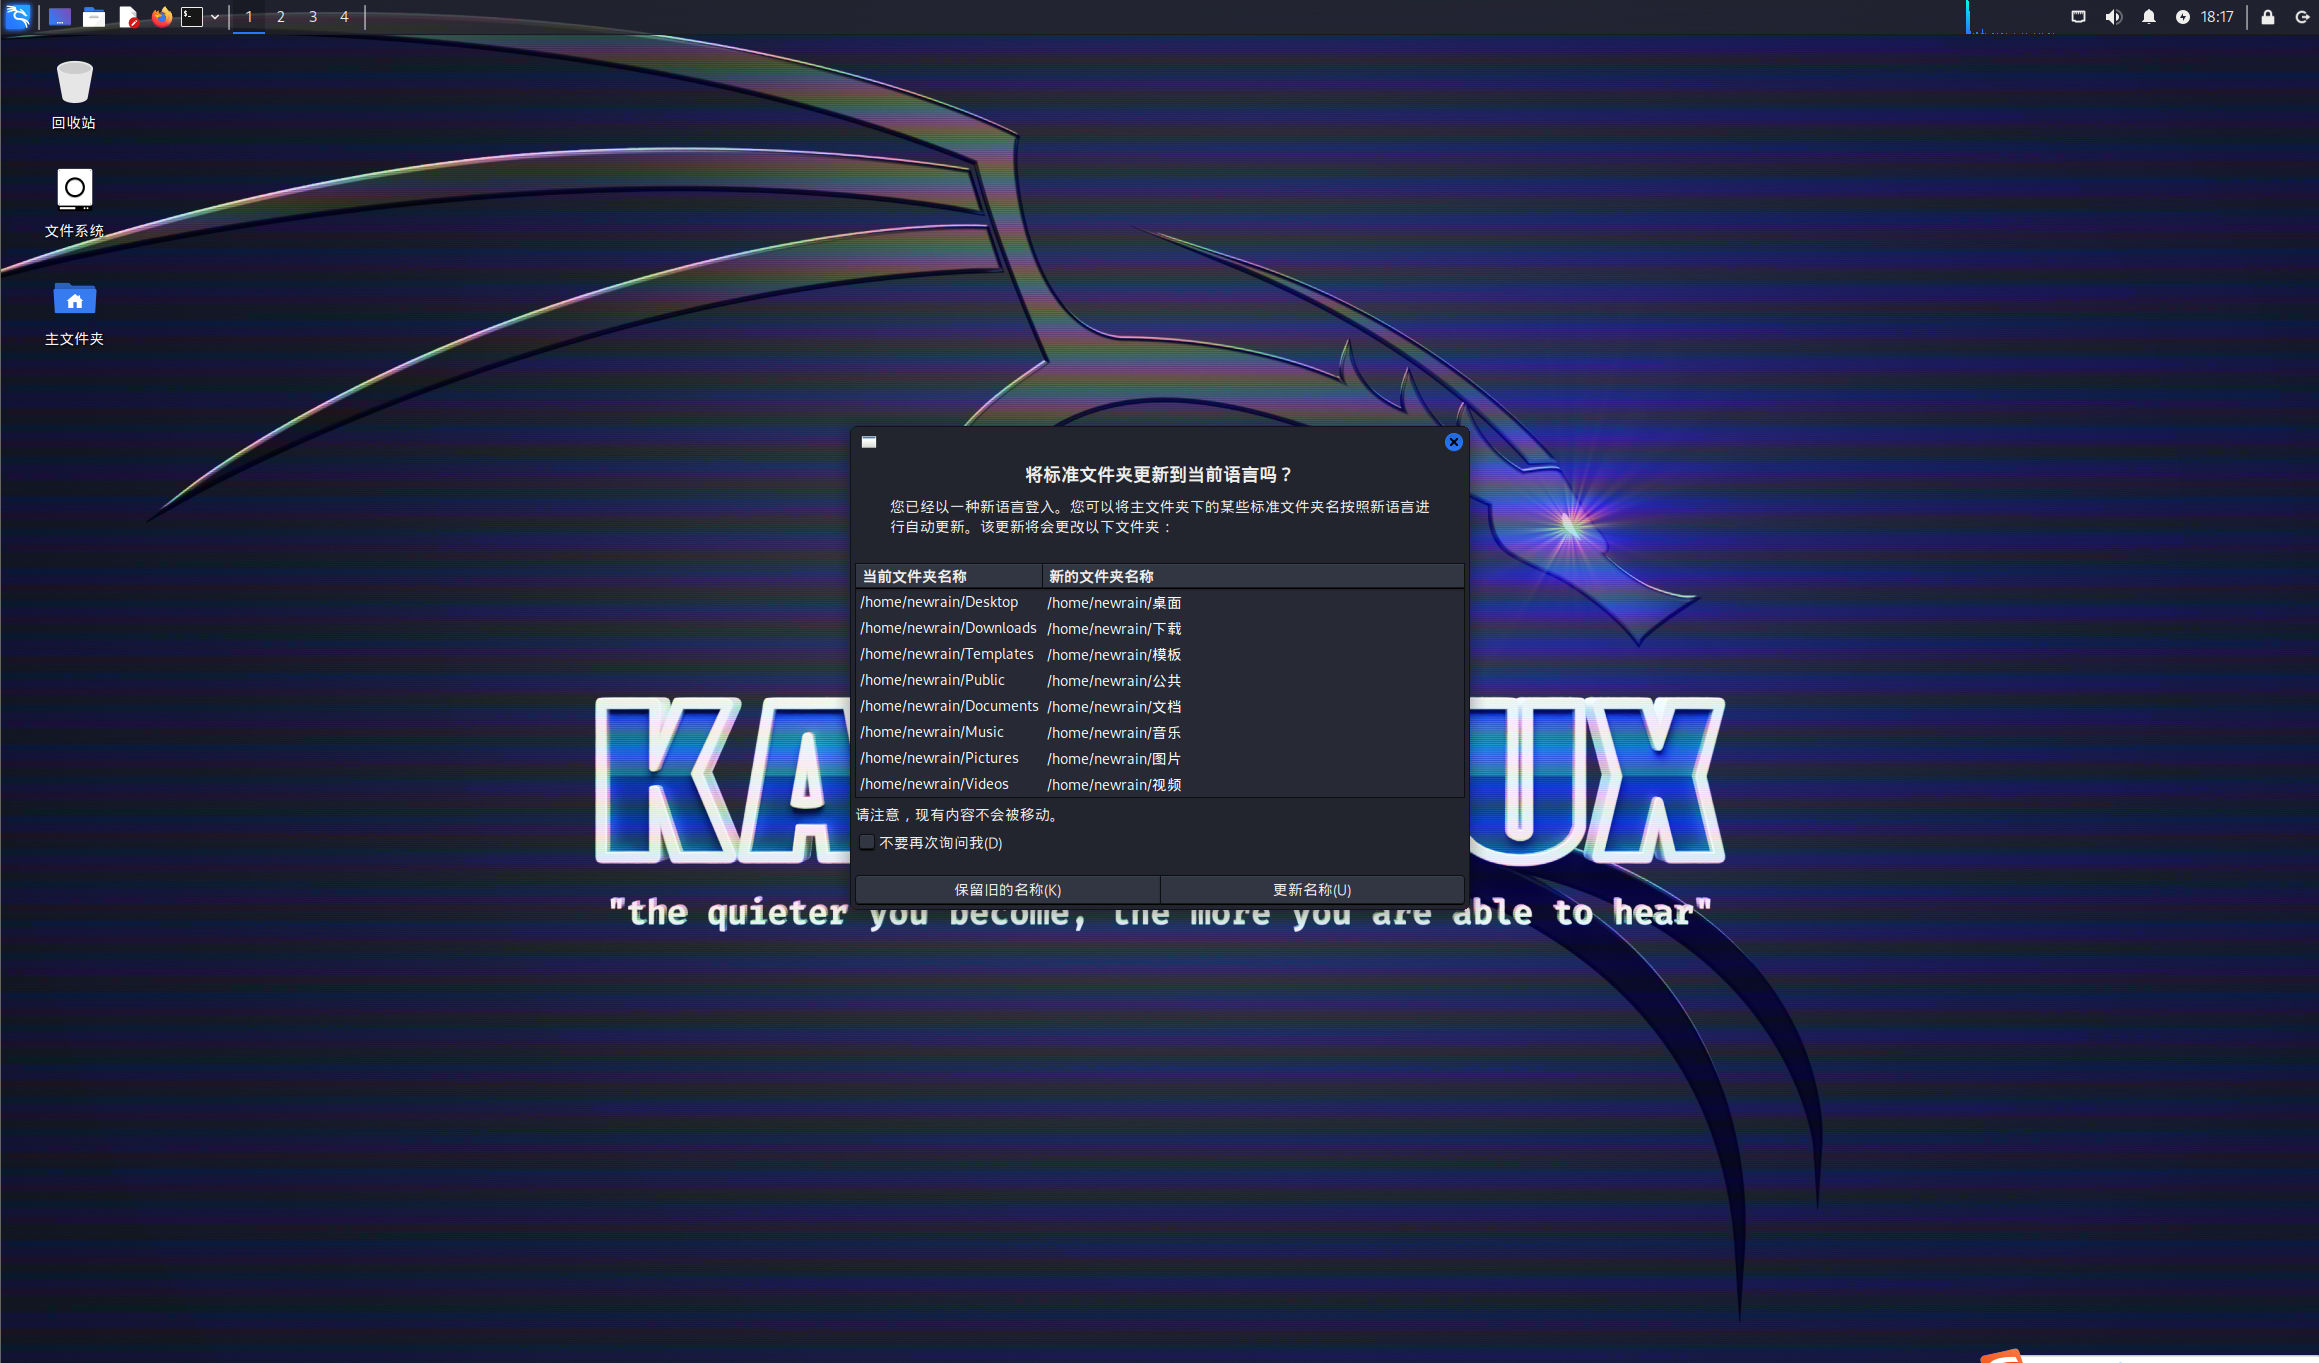2319x1363 pixels.
Task: Click the /home/newrain/桌面 cell
Action: (1114, 603)
